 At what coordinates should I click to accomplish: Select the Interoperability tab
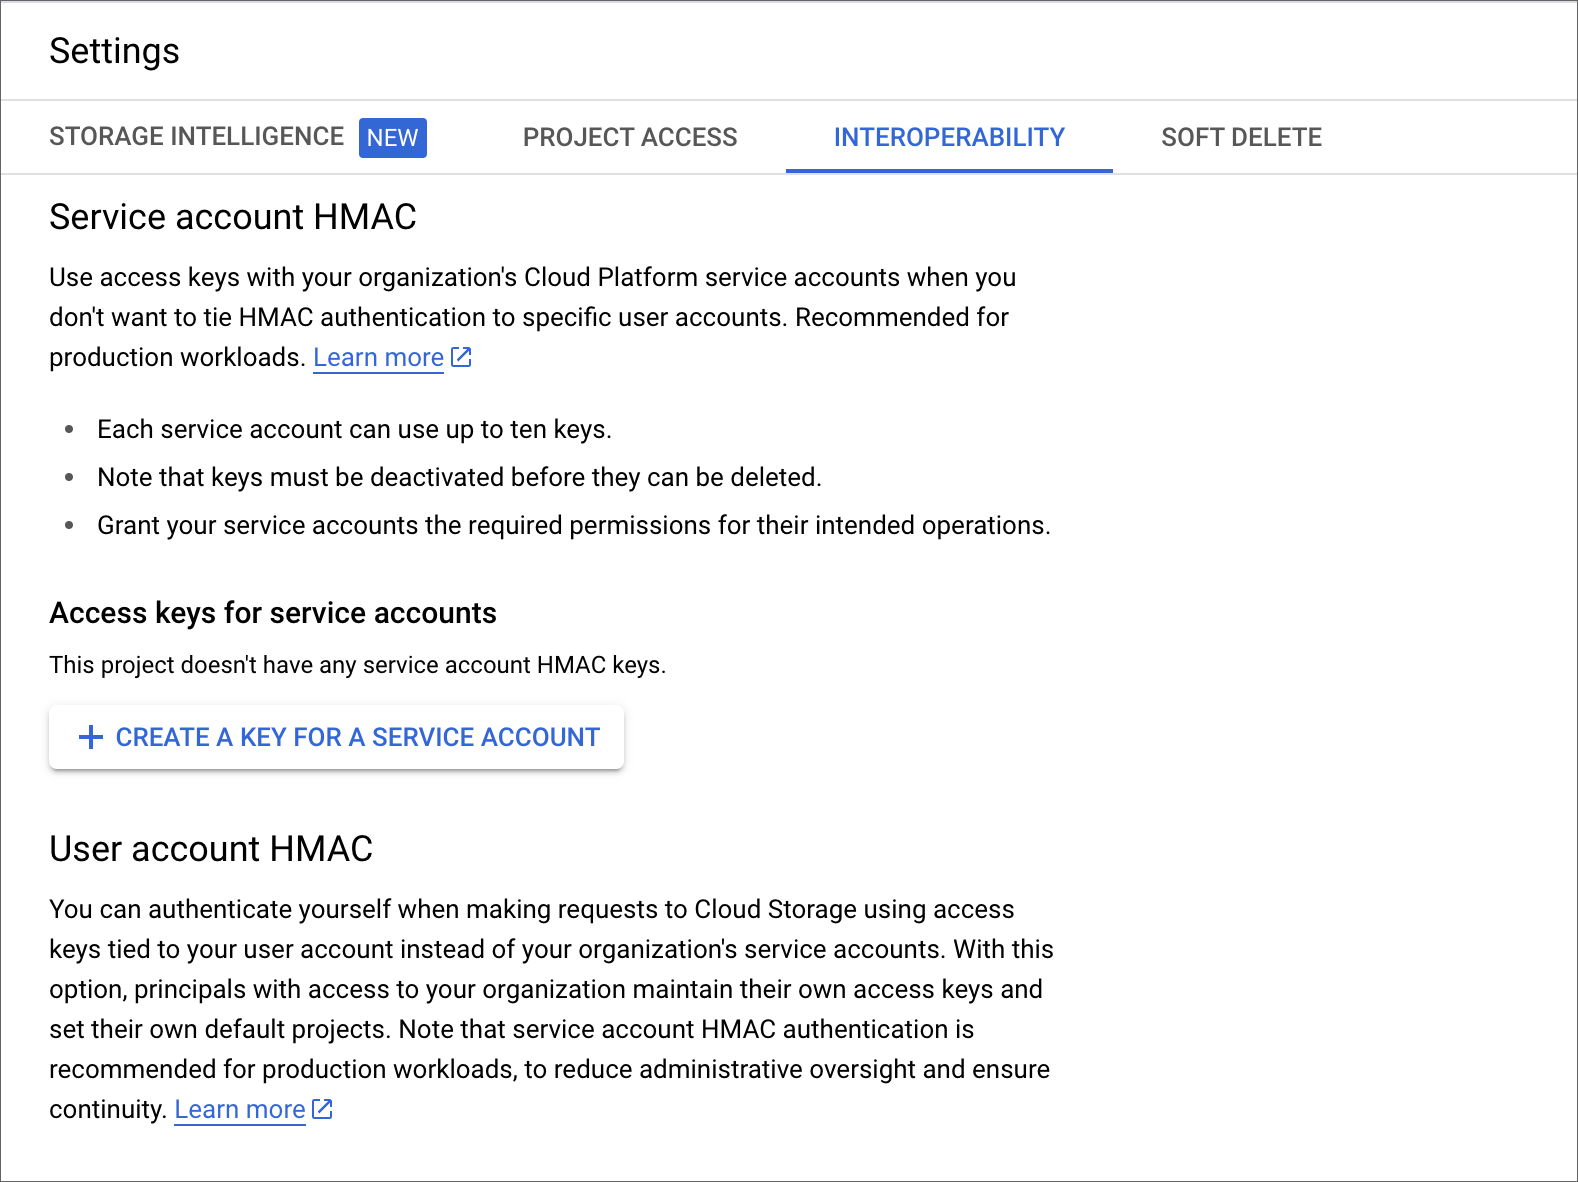949,137
